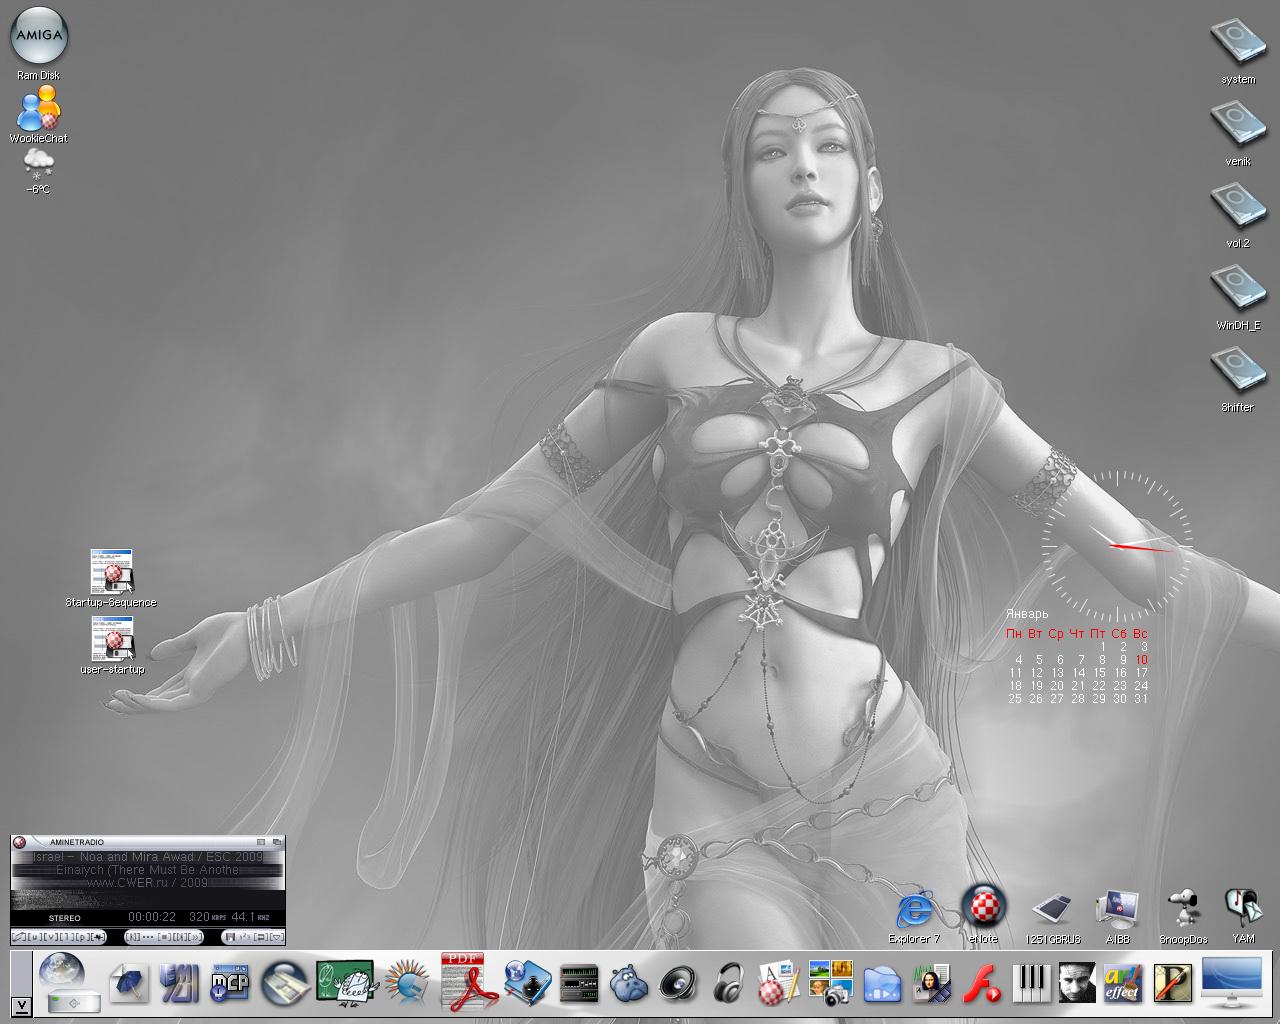
Task: Open the photos and camera dock icon
Action: point(830,983)
